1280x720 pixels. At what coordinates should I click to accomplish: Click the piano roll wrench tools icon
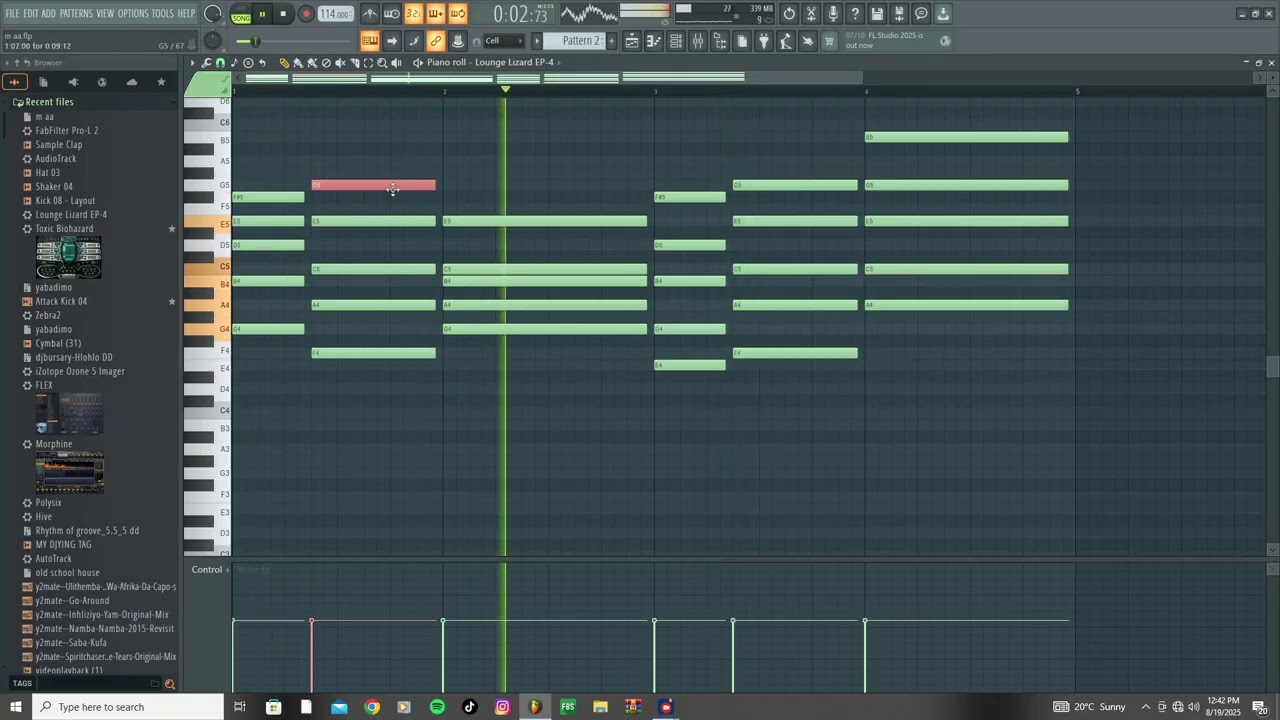click(x=206, y=63)
